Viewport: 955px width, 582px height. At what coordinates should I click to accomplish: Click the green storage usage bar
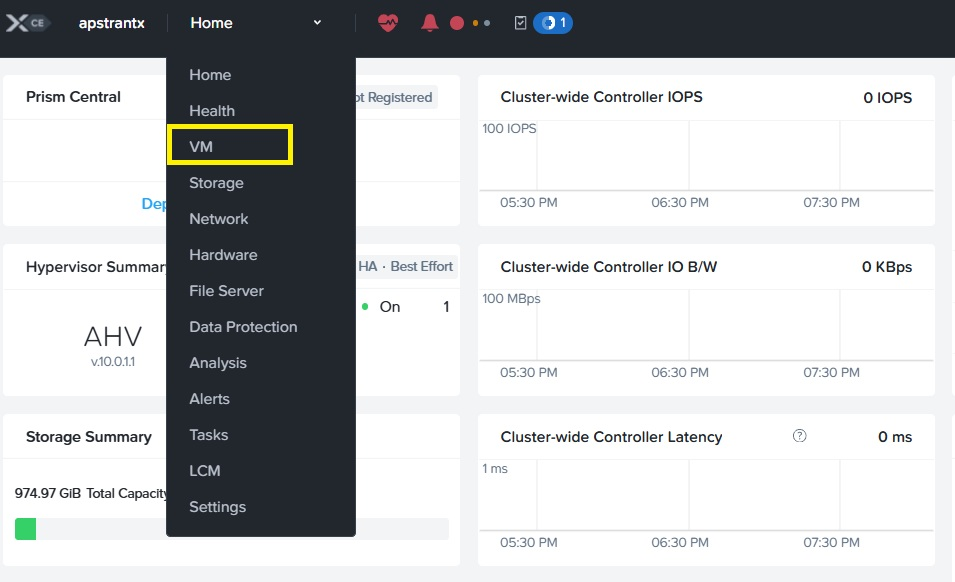pyautogui.click(x=26, y=529)
